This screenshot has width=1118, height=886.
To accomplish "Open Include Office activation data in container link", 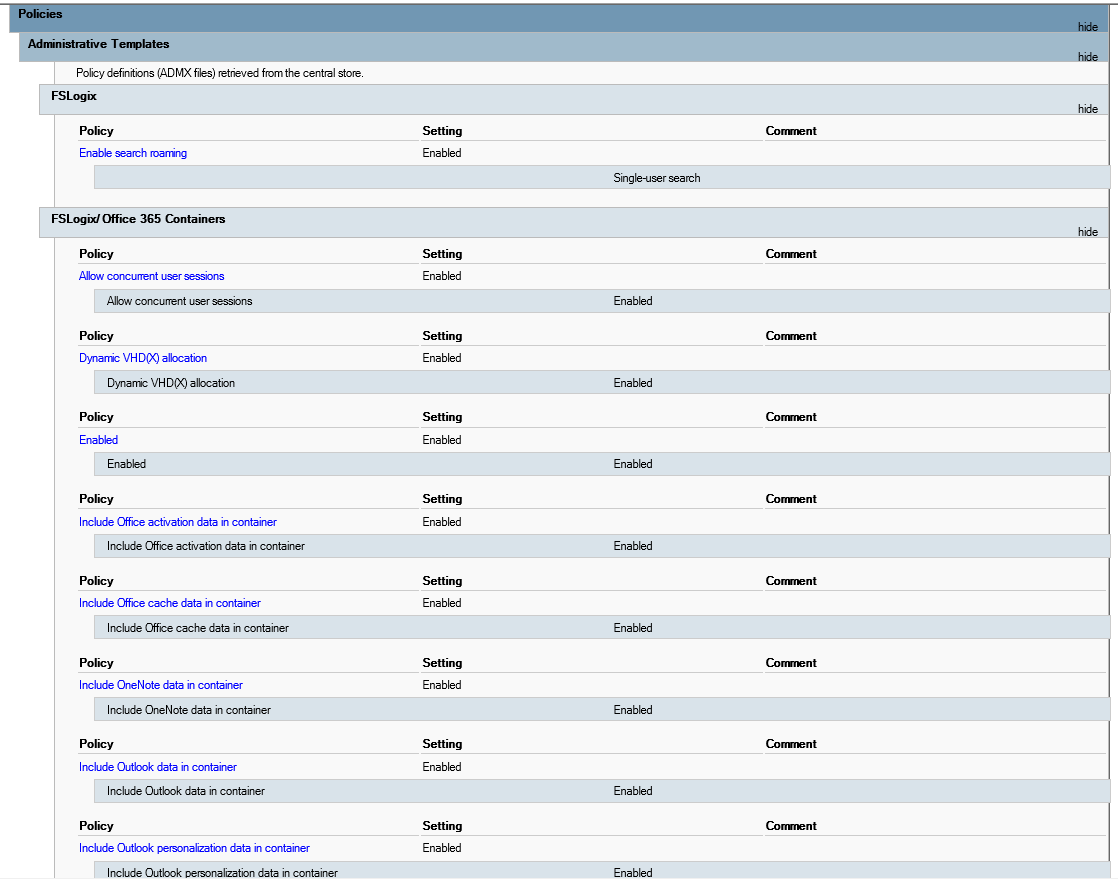I will pyautogui.click(x=178, y=522).
